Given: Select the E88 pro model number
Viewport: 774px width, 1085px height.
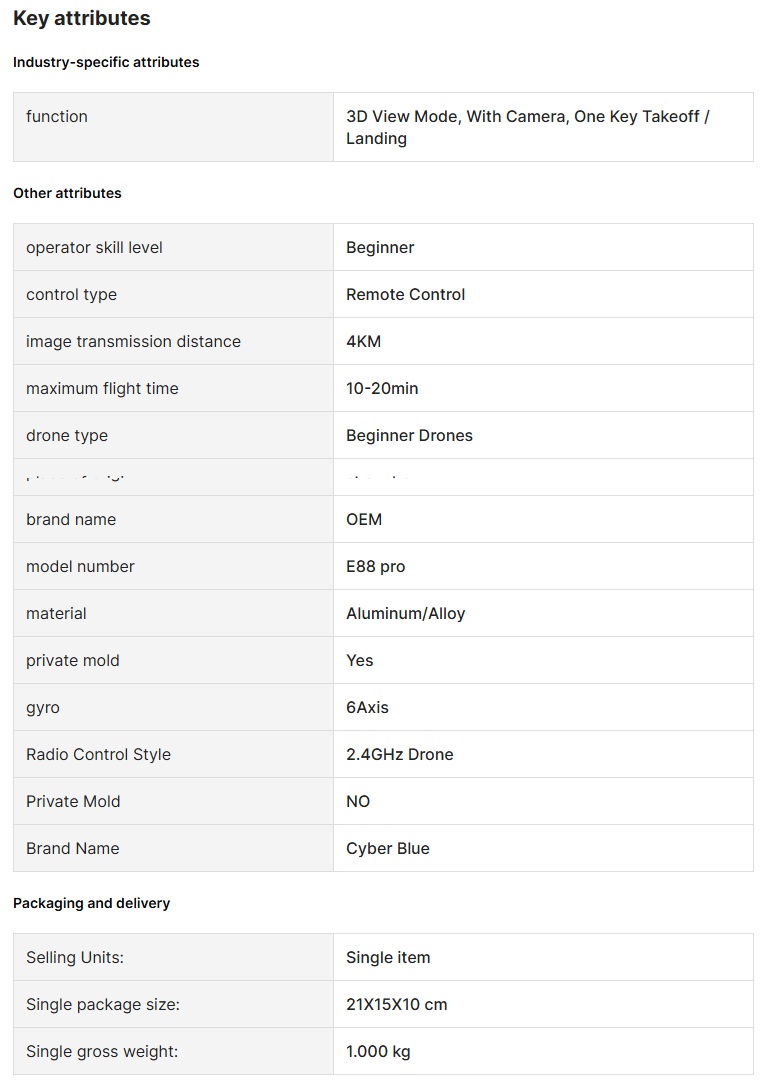Looking at the screenshot, I should pyautogui.click(x=375, y=566).
